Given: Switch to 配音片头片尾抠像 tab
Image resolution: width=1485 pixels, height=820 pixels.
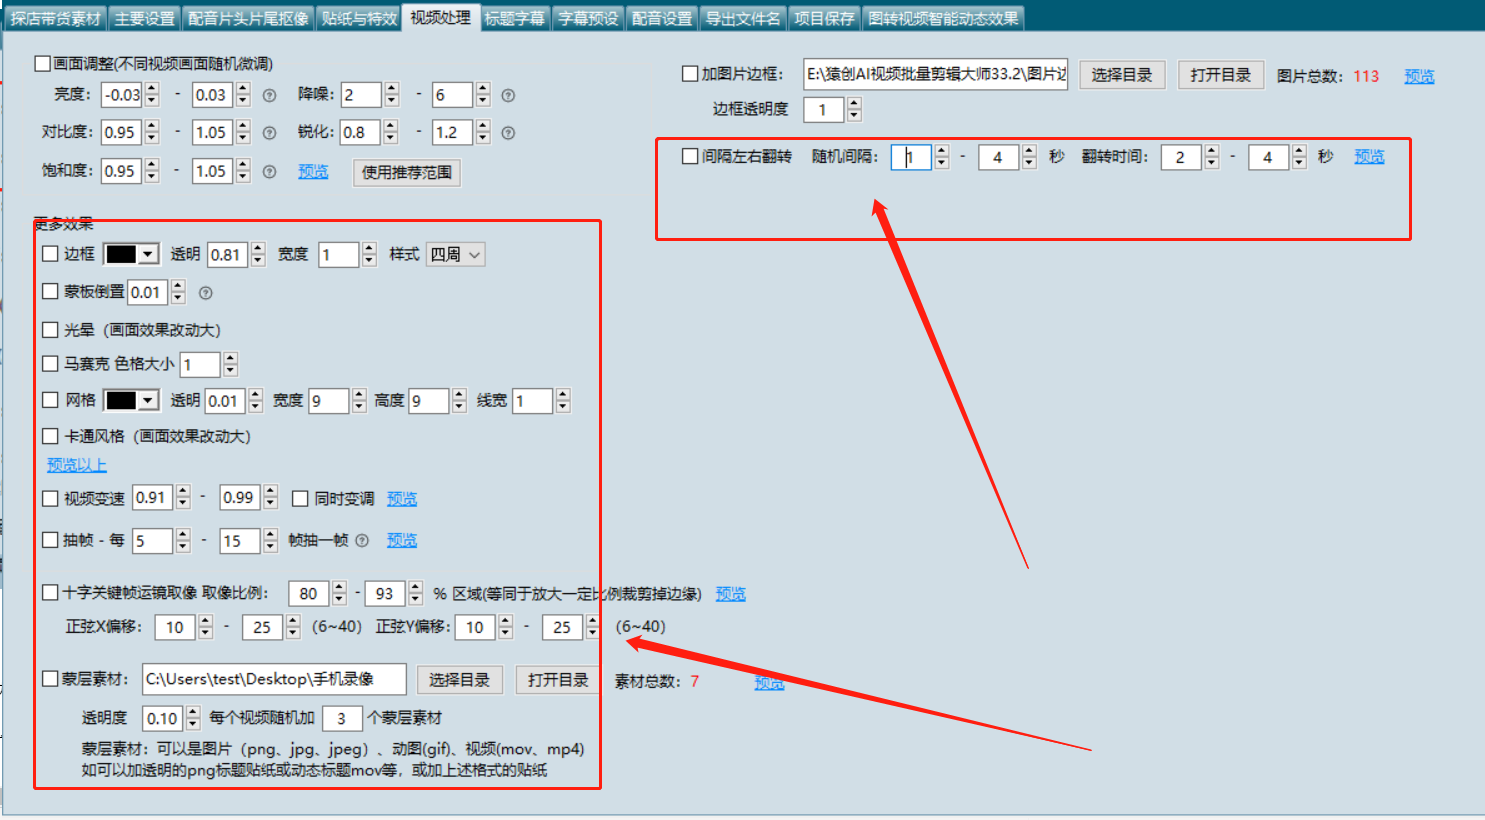Looking at the screenshot, I should point(248,19).
